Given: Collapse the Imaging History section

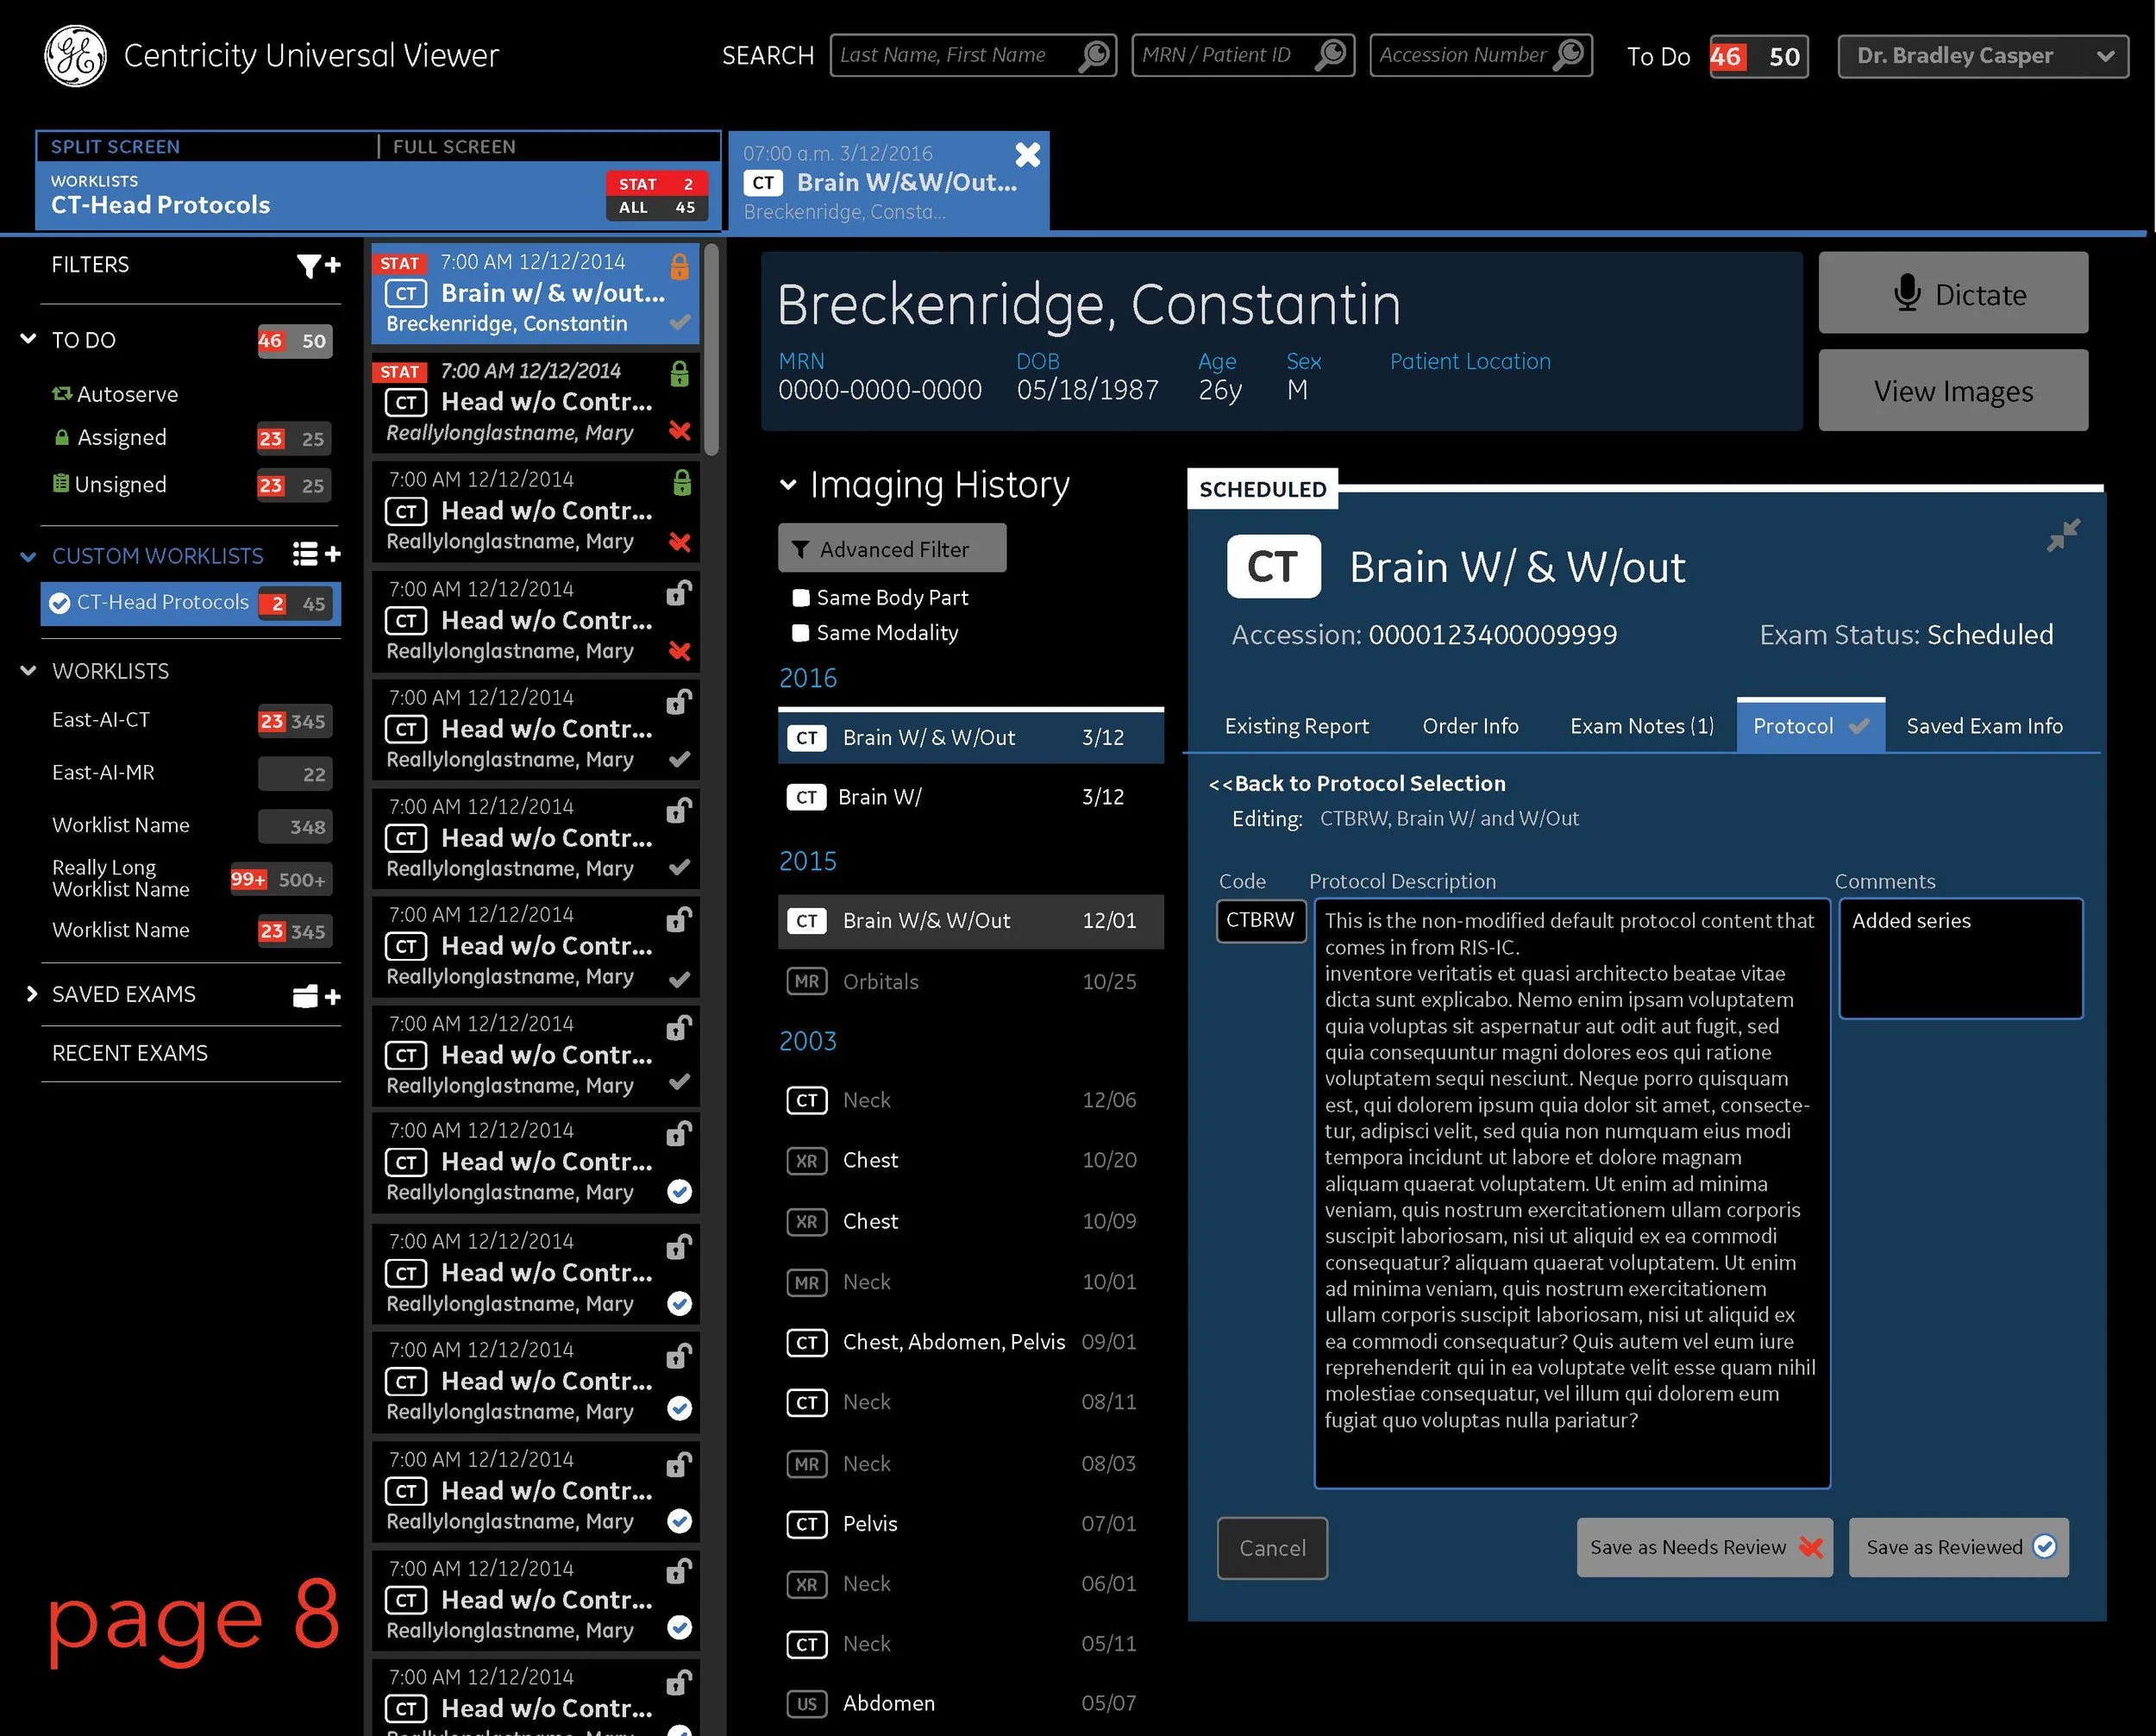Looking at the screenshot, I should pos(788,485).
